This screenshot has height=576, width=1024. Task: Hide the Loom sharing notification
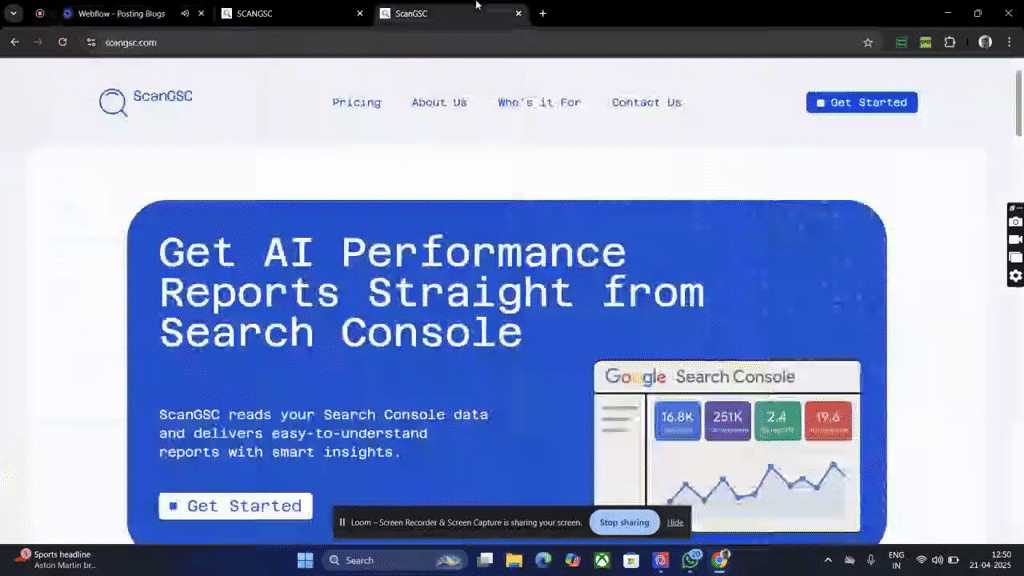[x=675, y=522]
